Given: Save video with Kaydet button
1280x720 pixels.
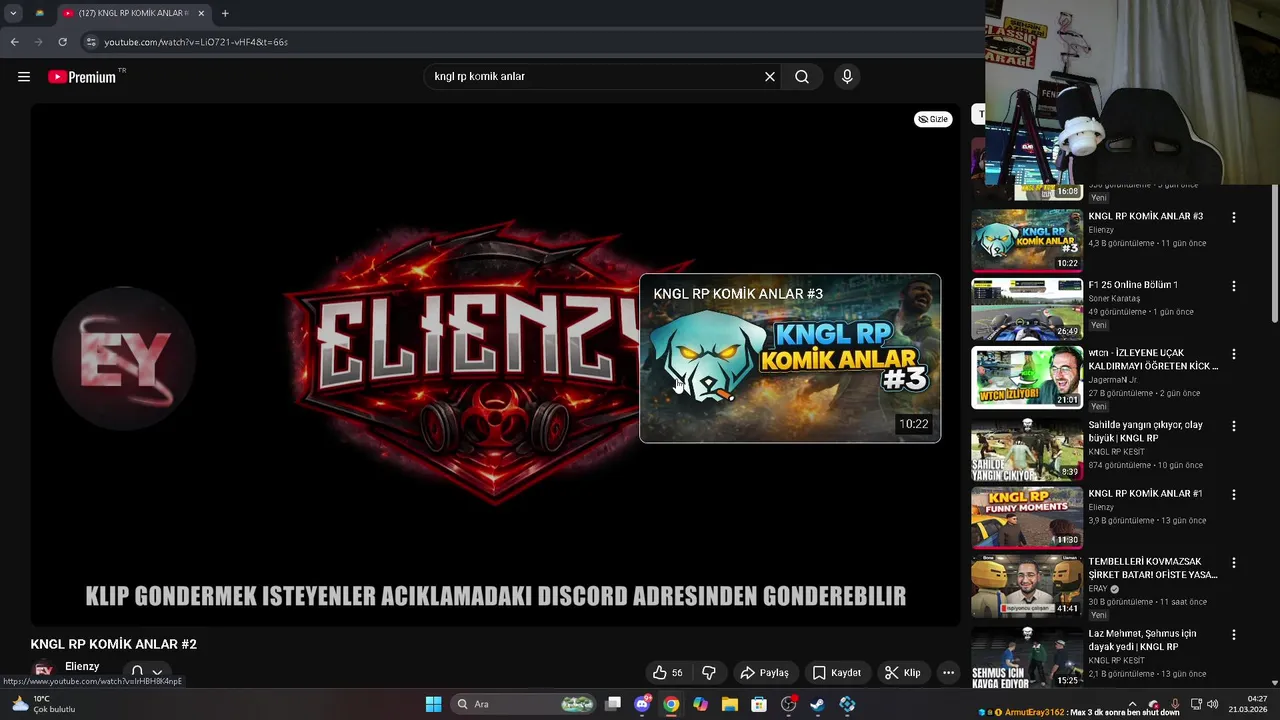Looking at the screenshot, I should (837, 673).
